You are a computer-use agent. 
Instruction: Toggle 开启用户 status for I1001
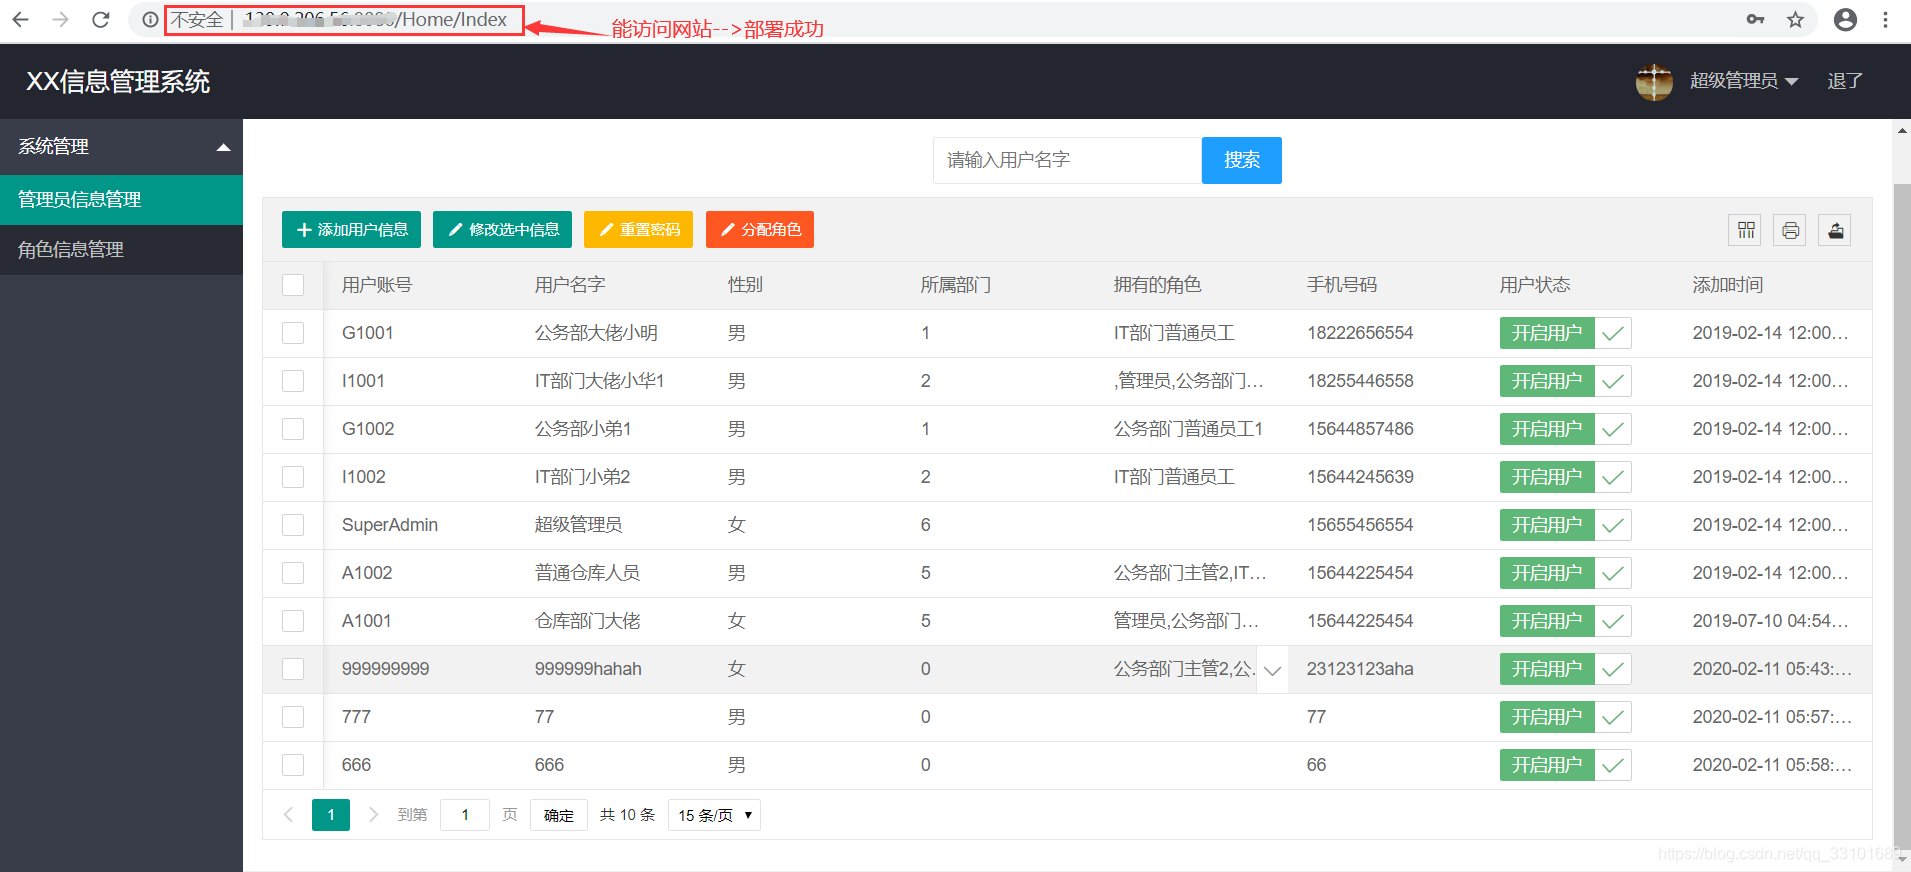click(x=1565, y=381)
